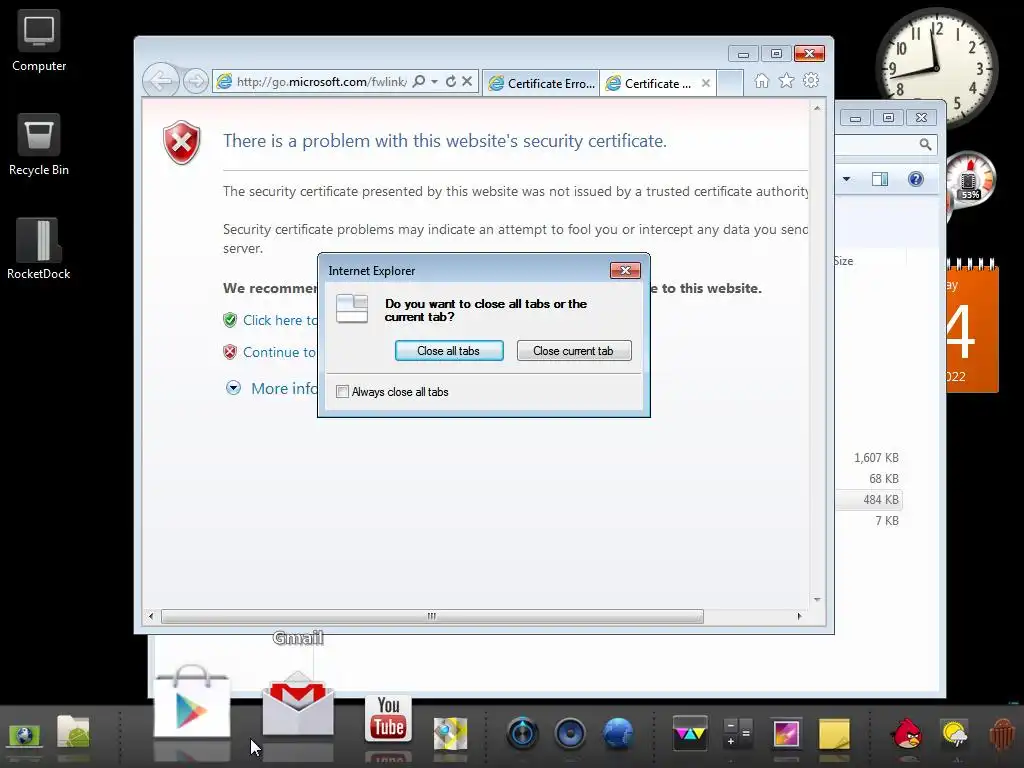The width and height of the screenshot is (1024, 768).
Task: Click the Play Store icon in dock
Action: 192,703
